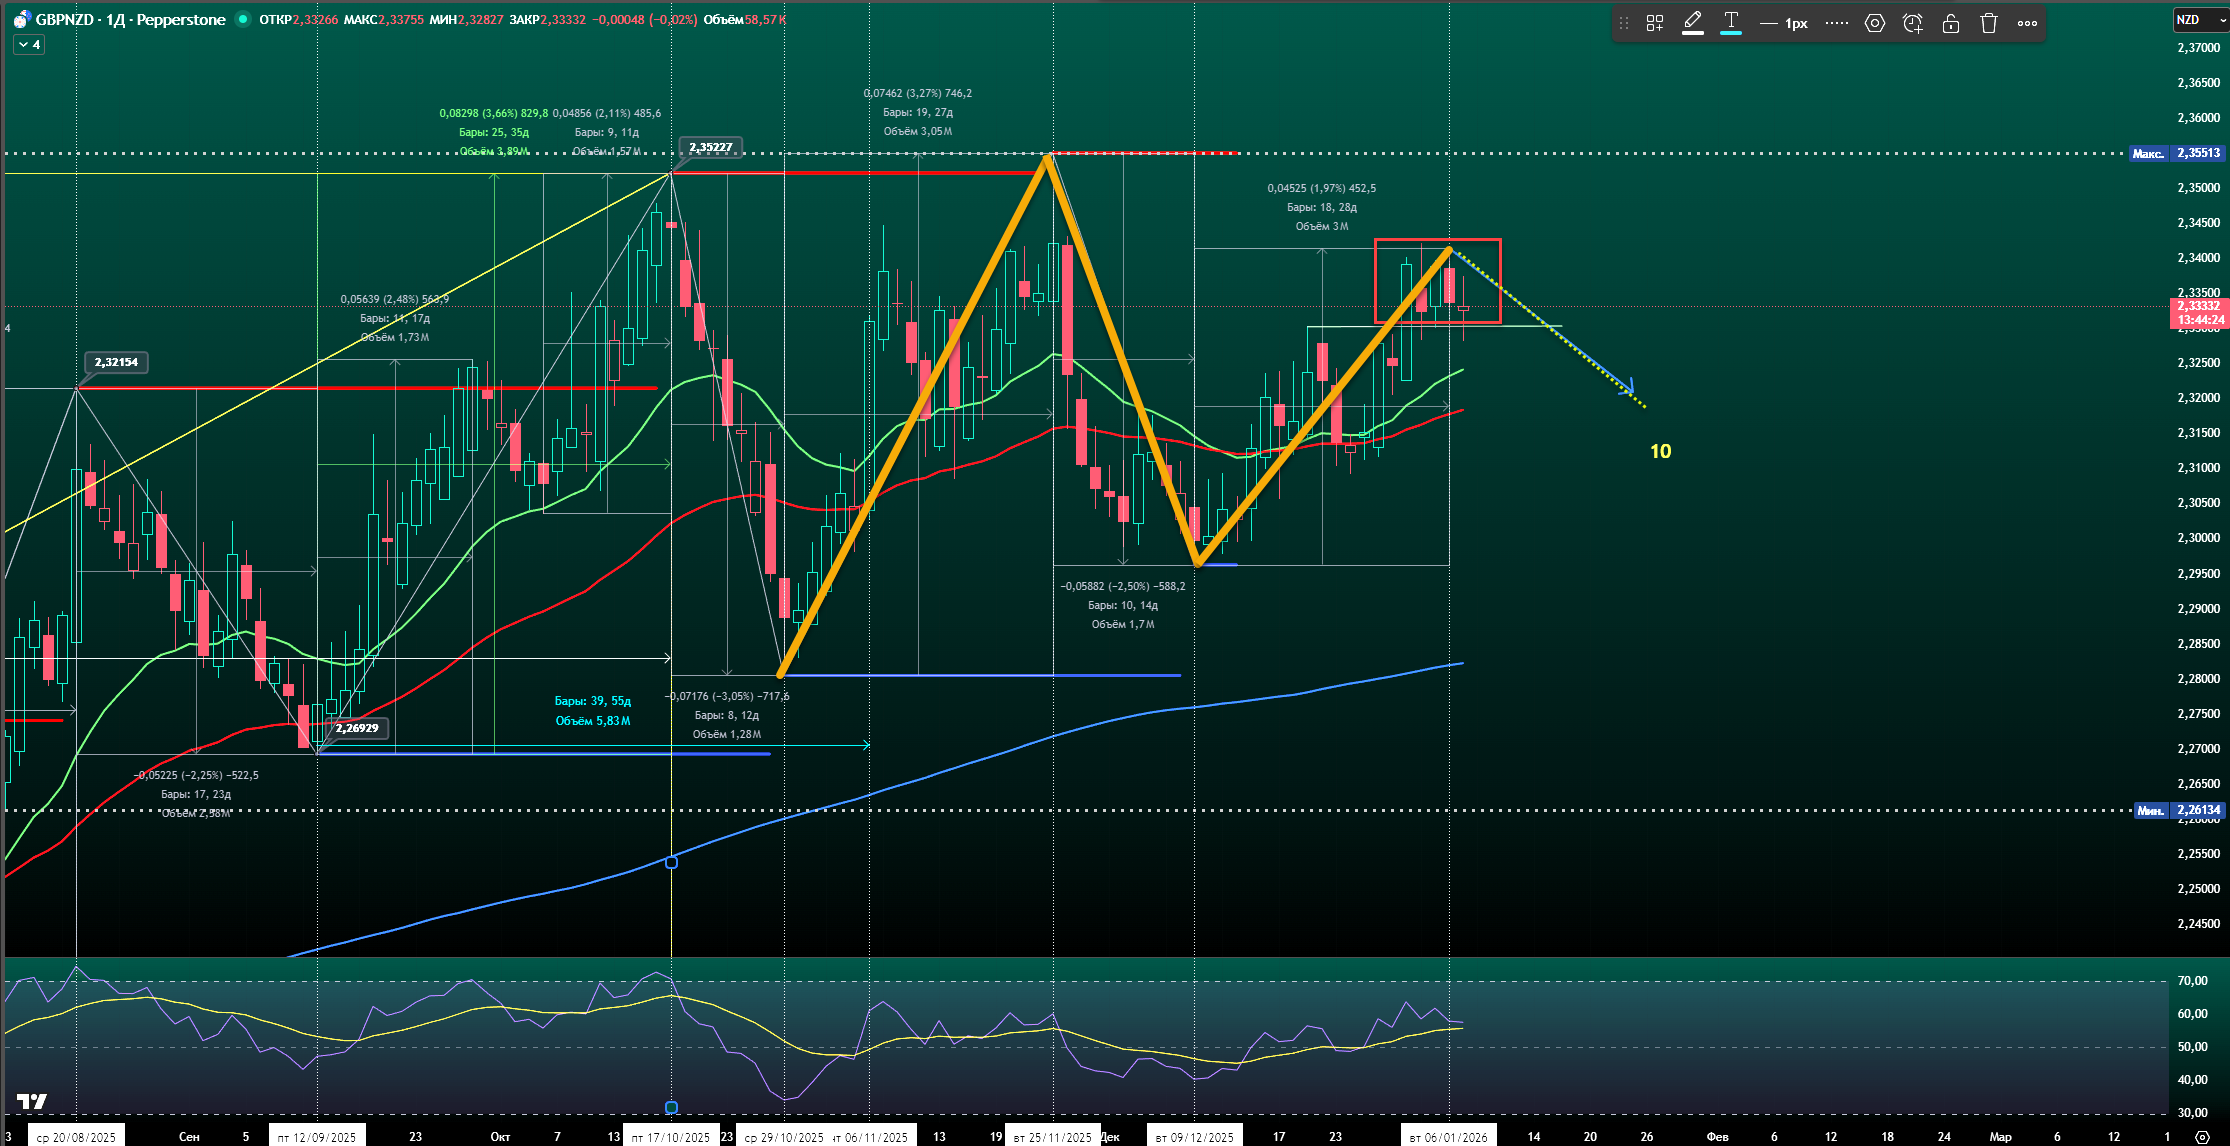
Task: Click green market status dot
Action: tap(242, 19)
